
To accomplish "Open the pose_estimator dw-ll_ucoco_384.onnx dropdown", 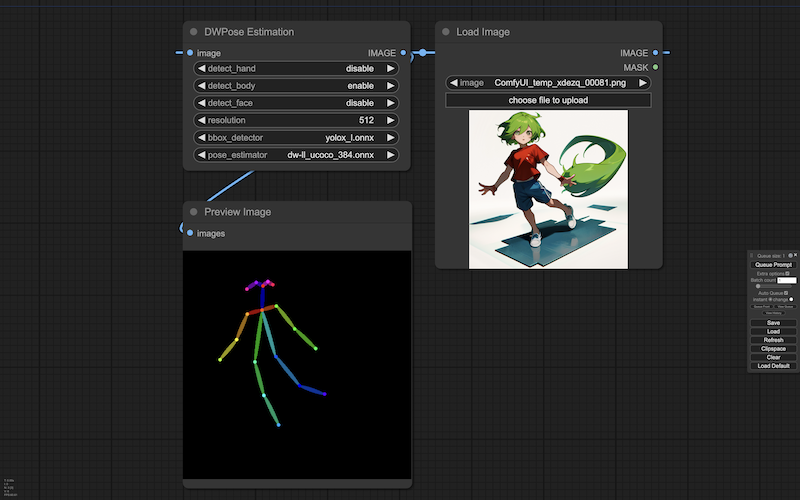I will click(296, 155).
